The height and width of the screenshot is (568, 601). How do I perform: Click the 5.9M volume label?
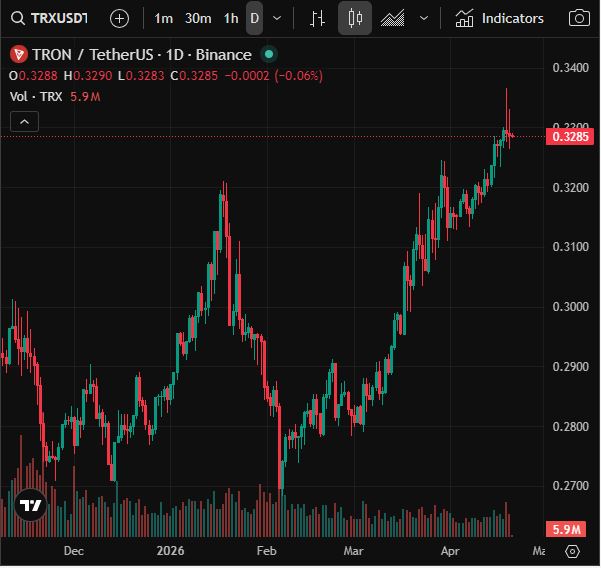(566, 530)
